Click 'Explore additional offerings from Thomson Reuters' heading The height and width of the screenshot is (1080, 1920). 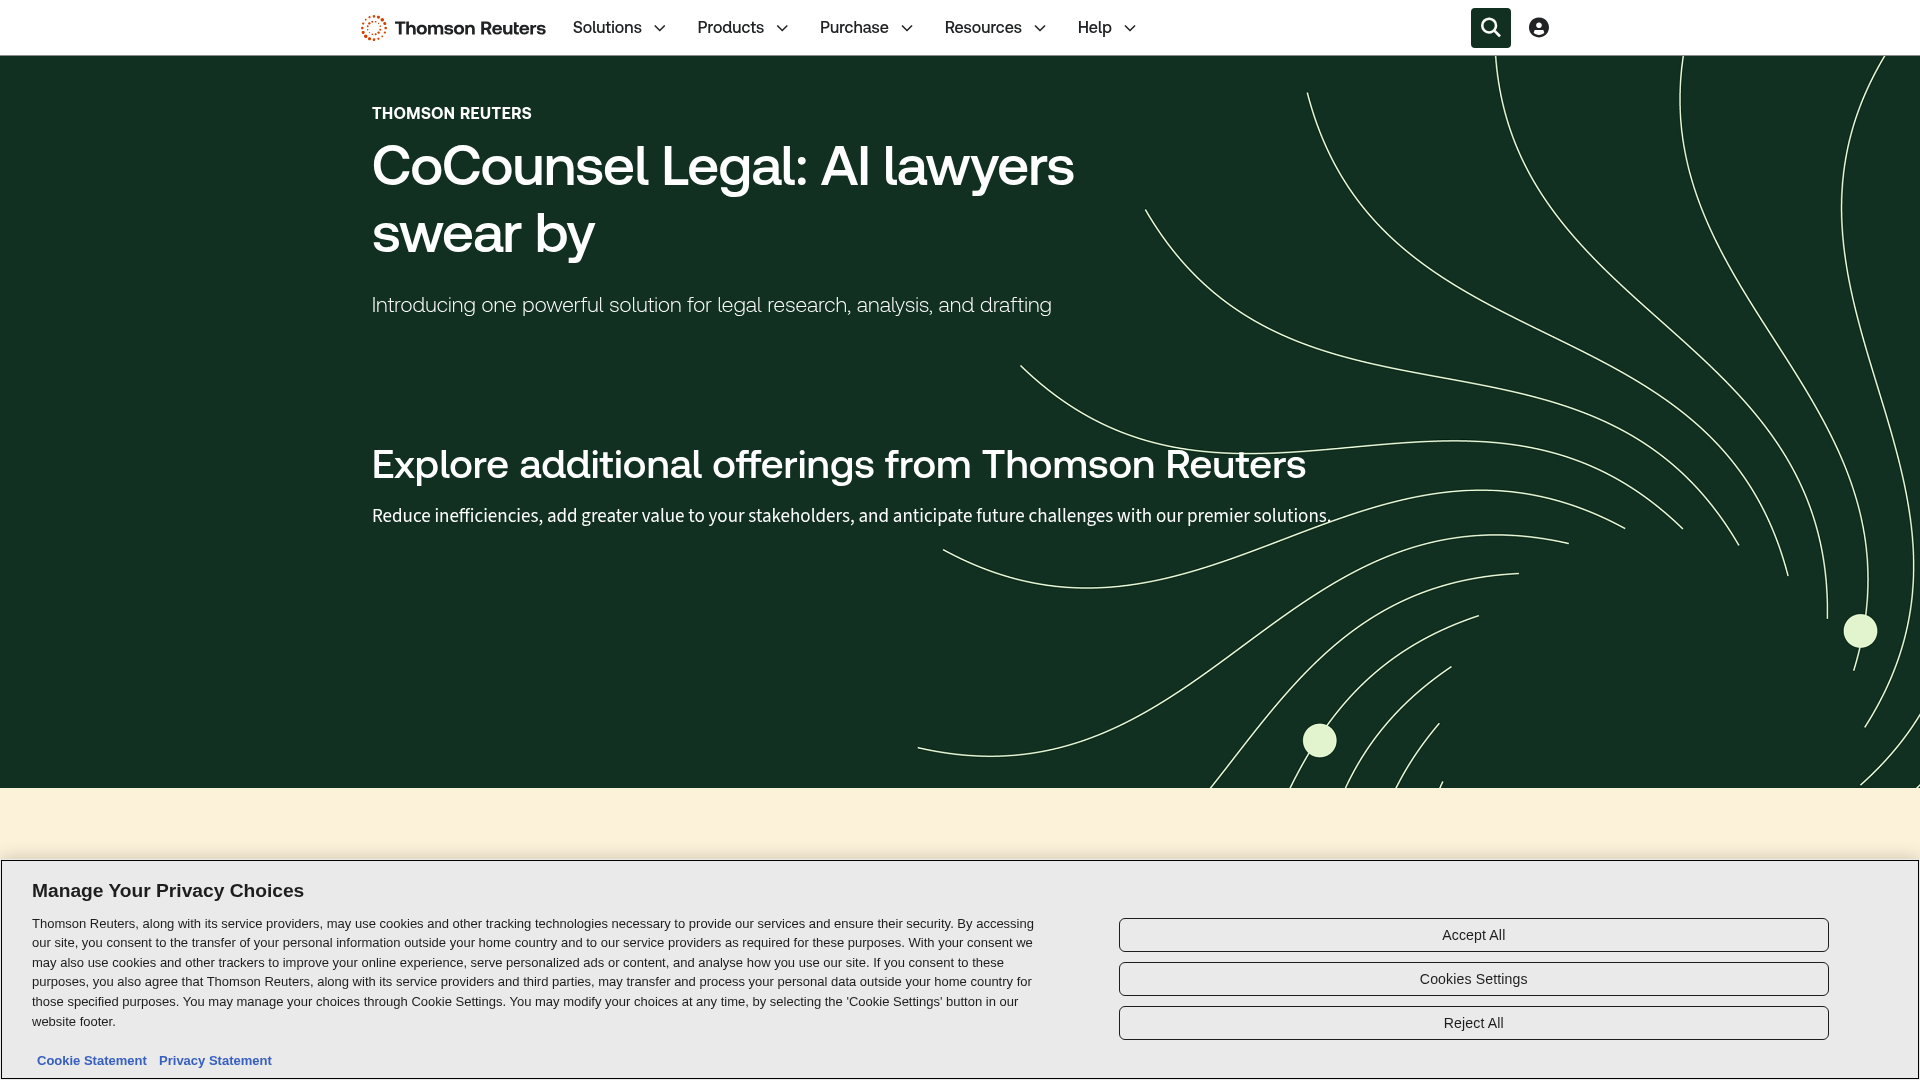839,465
